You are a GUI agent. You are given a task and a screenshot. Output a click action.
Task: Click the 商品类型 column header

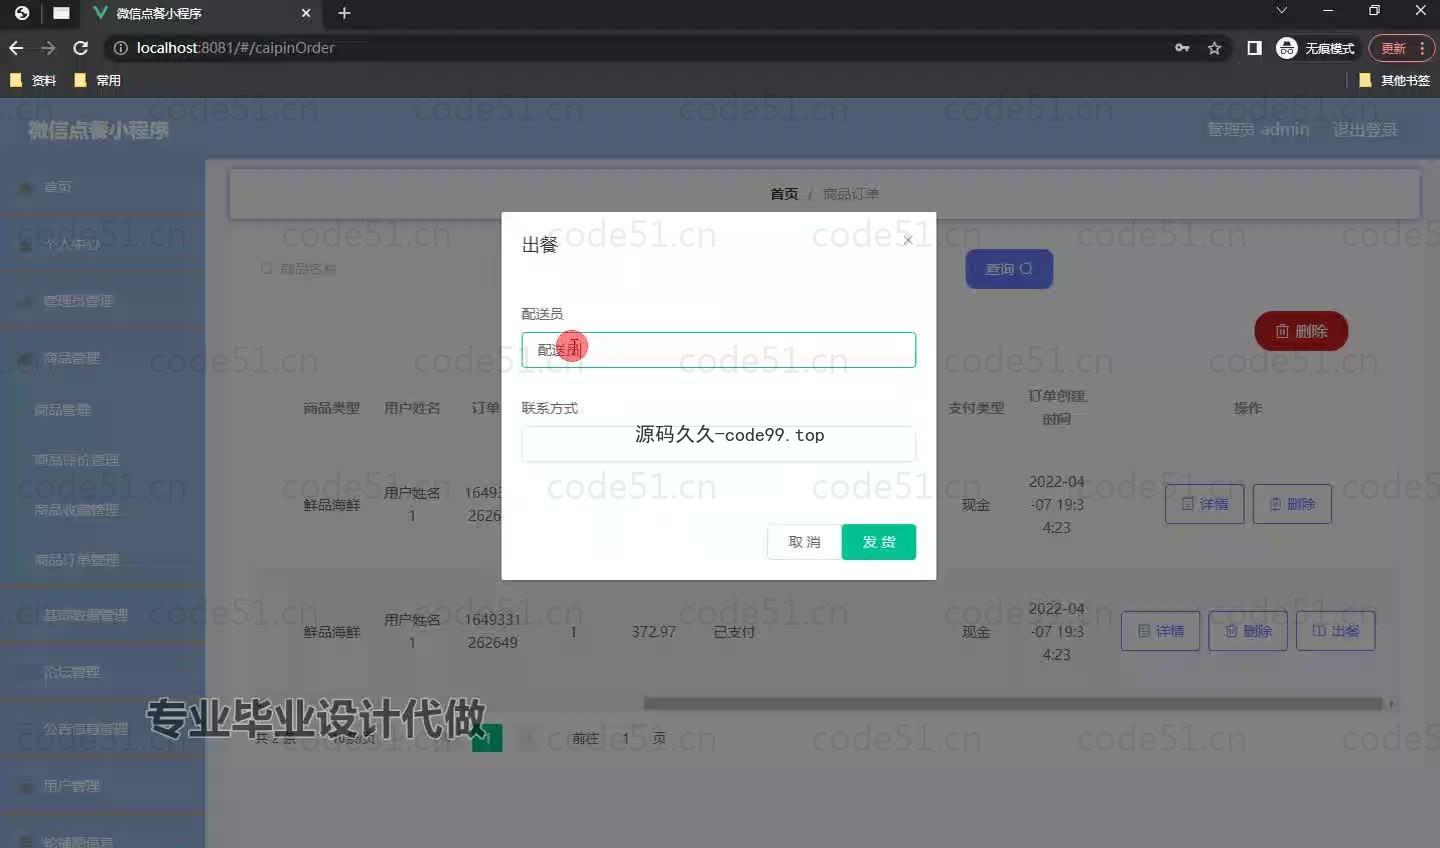332,408
